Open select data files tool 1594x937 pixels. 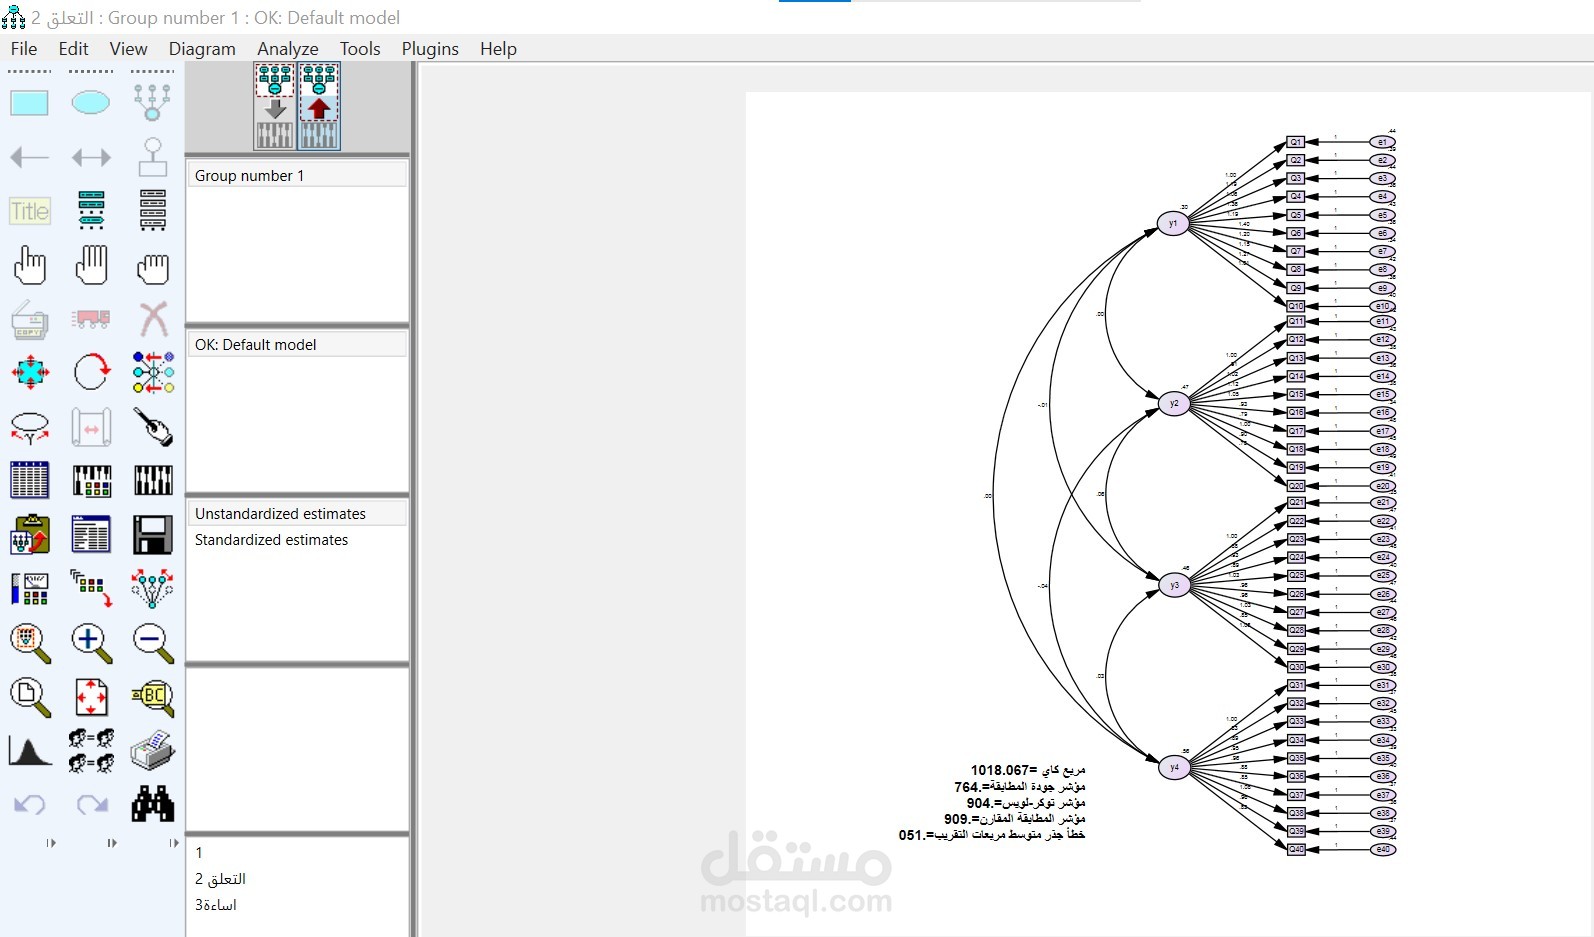click(29, 481)
